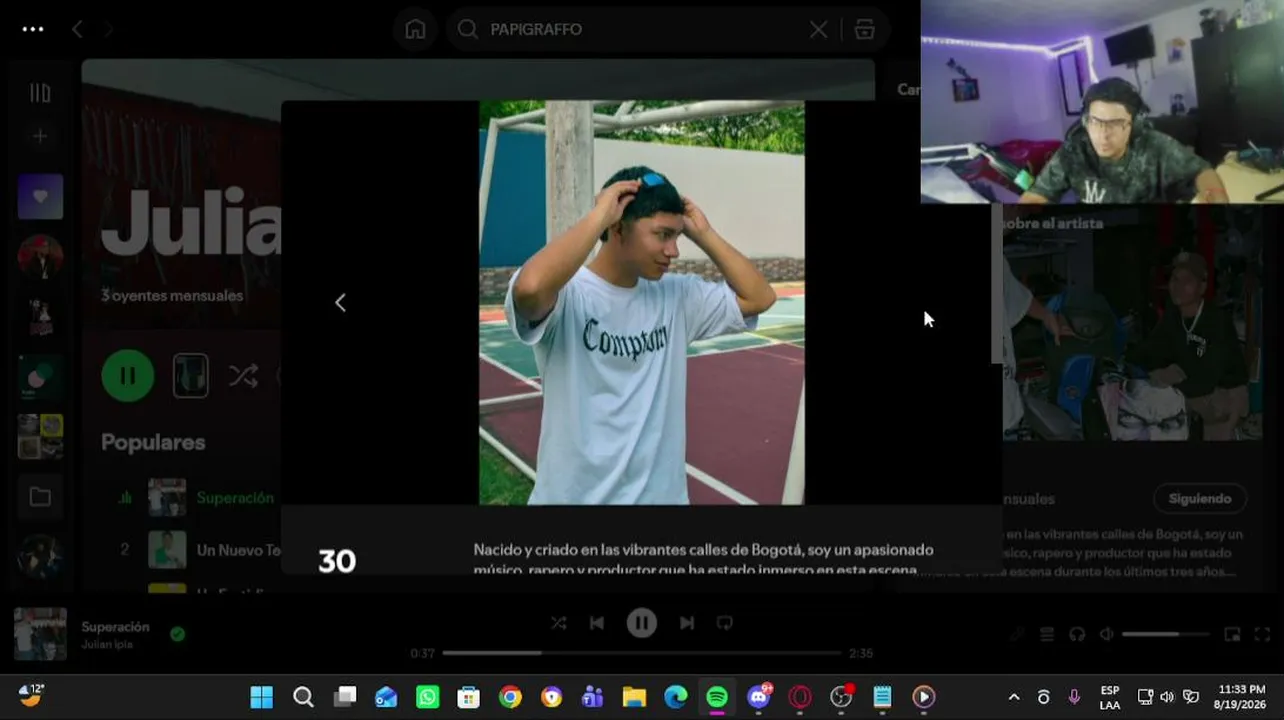Open Julian Ipia artist link in player

(107, 644)
